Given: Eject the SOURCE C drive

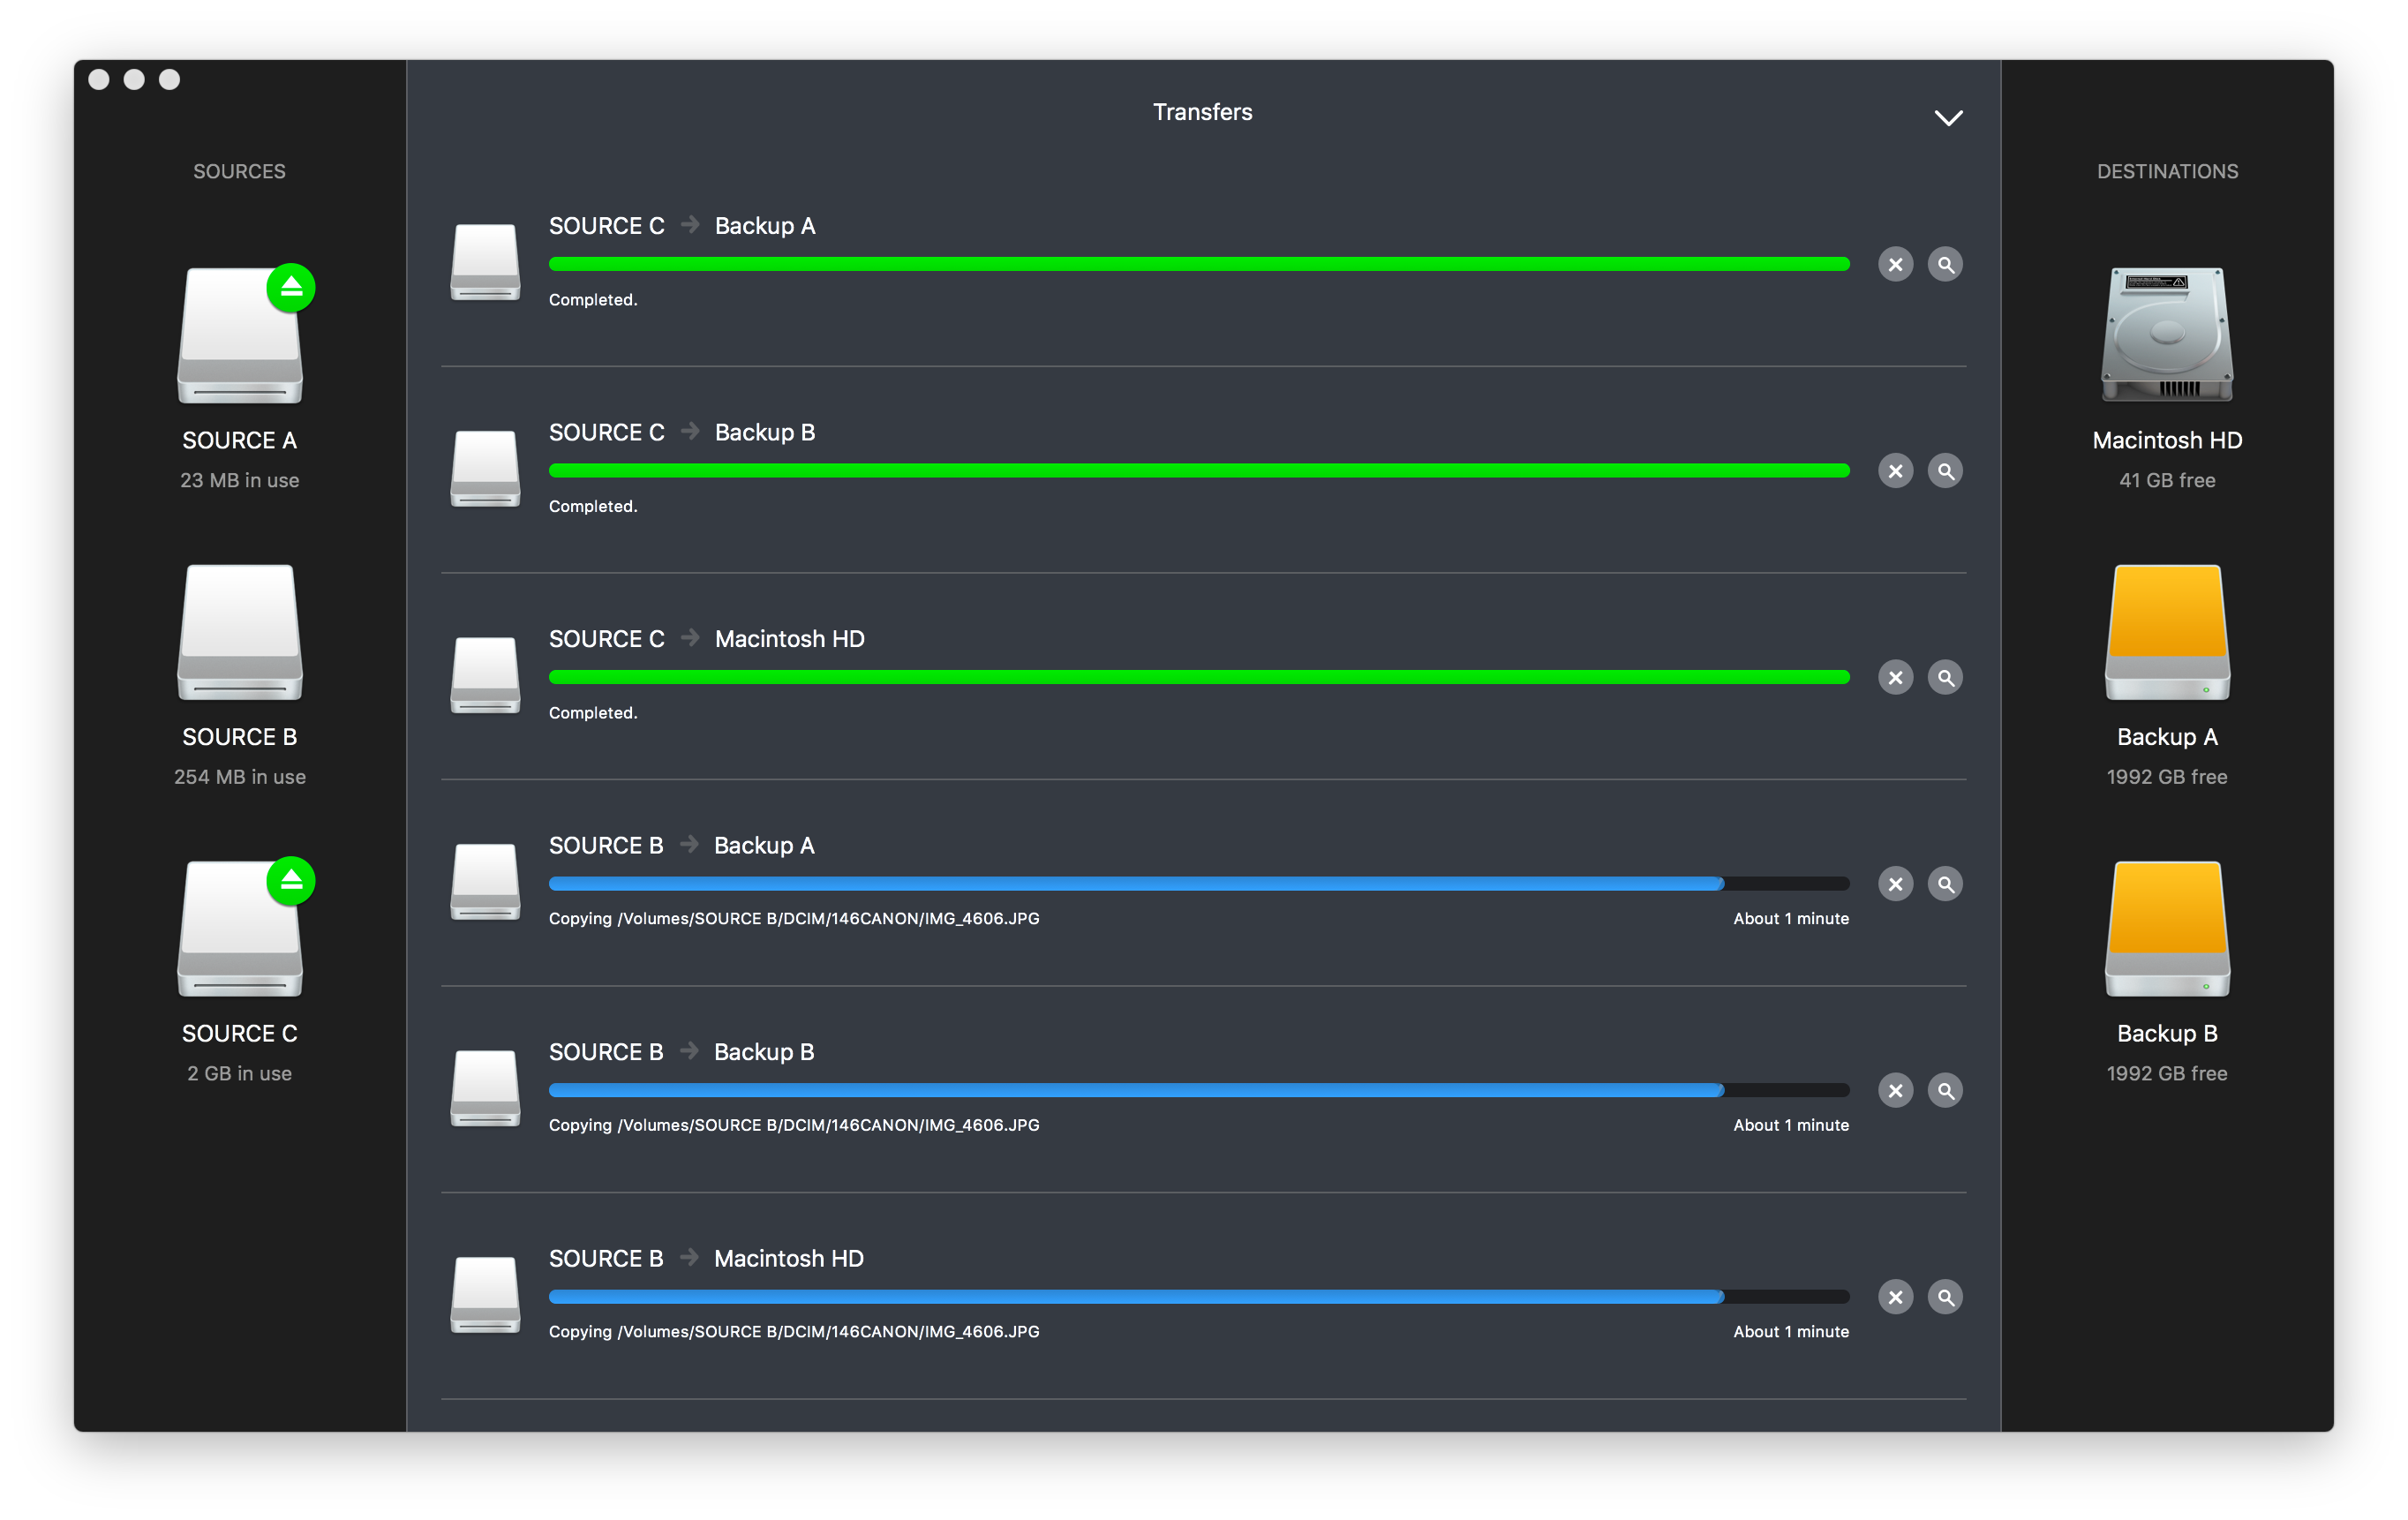Looking at the screenshot, I should point(291,881).
